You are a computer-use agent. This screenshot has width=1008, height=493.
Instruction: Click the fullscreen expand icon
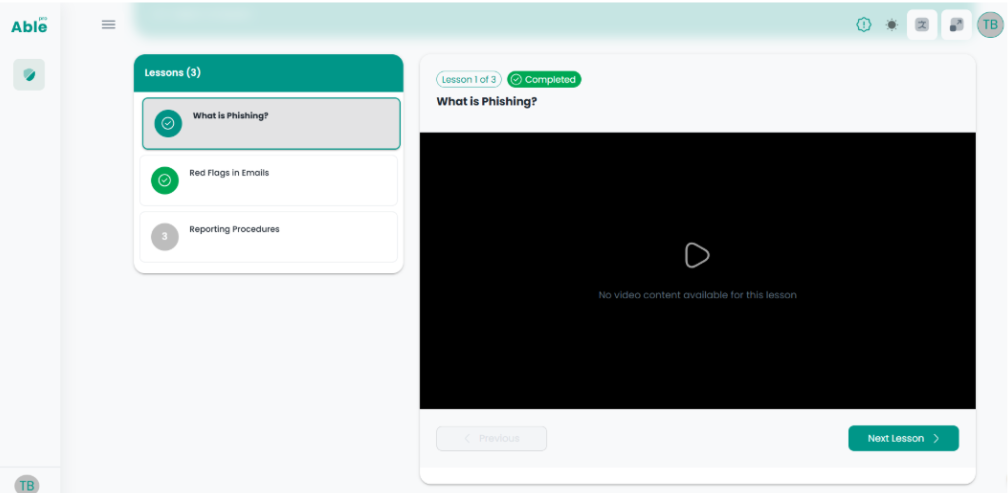tap(957, 25)
